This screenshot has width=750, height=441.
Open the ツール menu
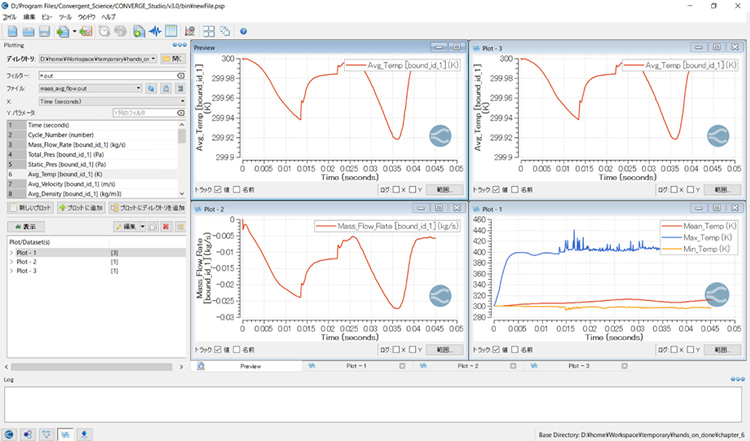point(65,17)
